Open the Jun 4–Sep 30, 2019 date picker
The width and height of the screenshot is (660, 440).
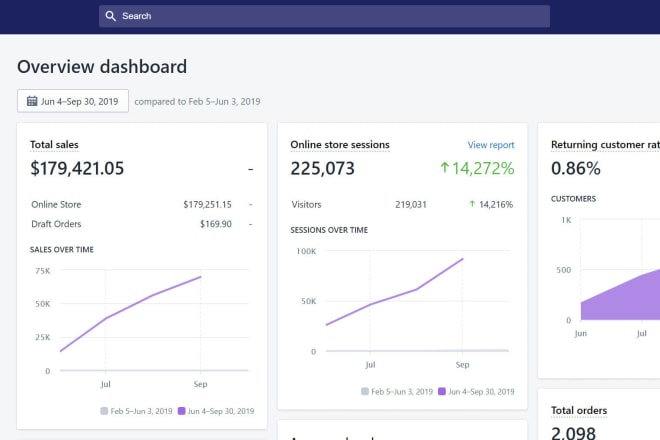tap(73, 101)
